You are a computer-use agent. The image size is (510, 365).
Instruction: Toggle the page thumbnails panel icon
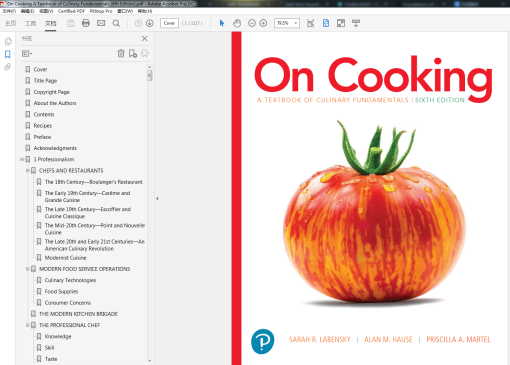click(x=8, y=41)
